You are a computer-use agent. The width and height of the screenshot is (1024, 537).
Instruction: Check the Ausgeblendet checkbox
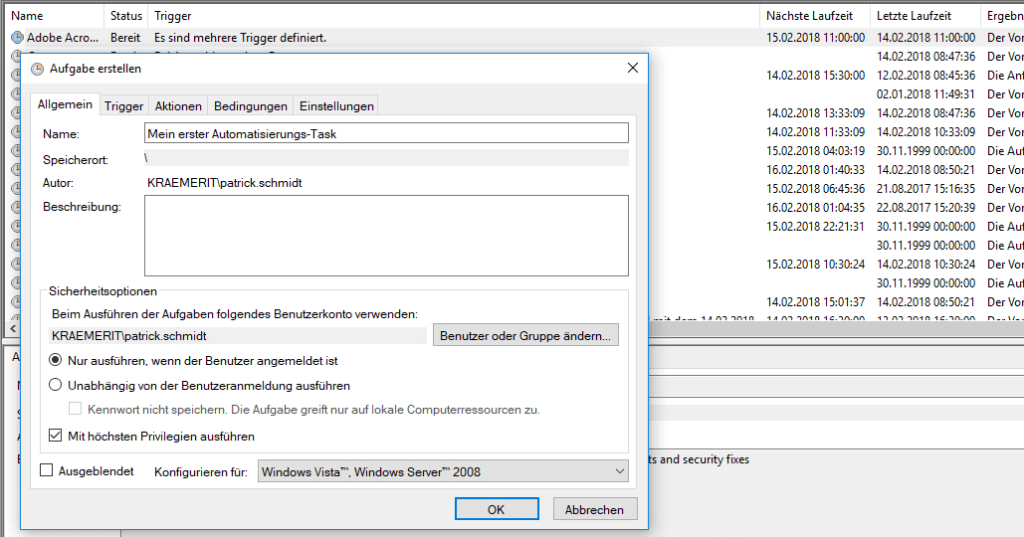point(46,470)
